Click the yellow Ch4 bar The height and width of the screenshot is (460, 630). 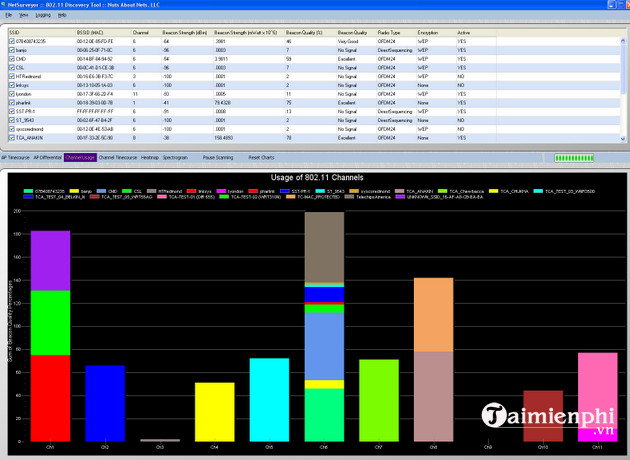[x=215, y=412]
